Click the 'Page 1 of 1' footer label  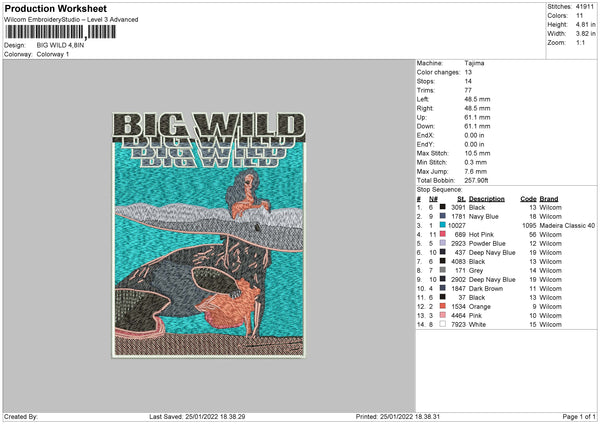579,417
